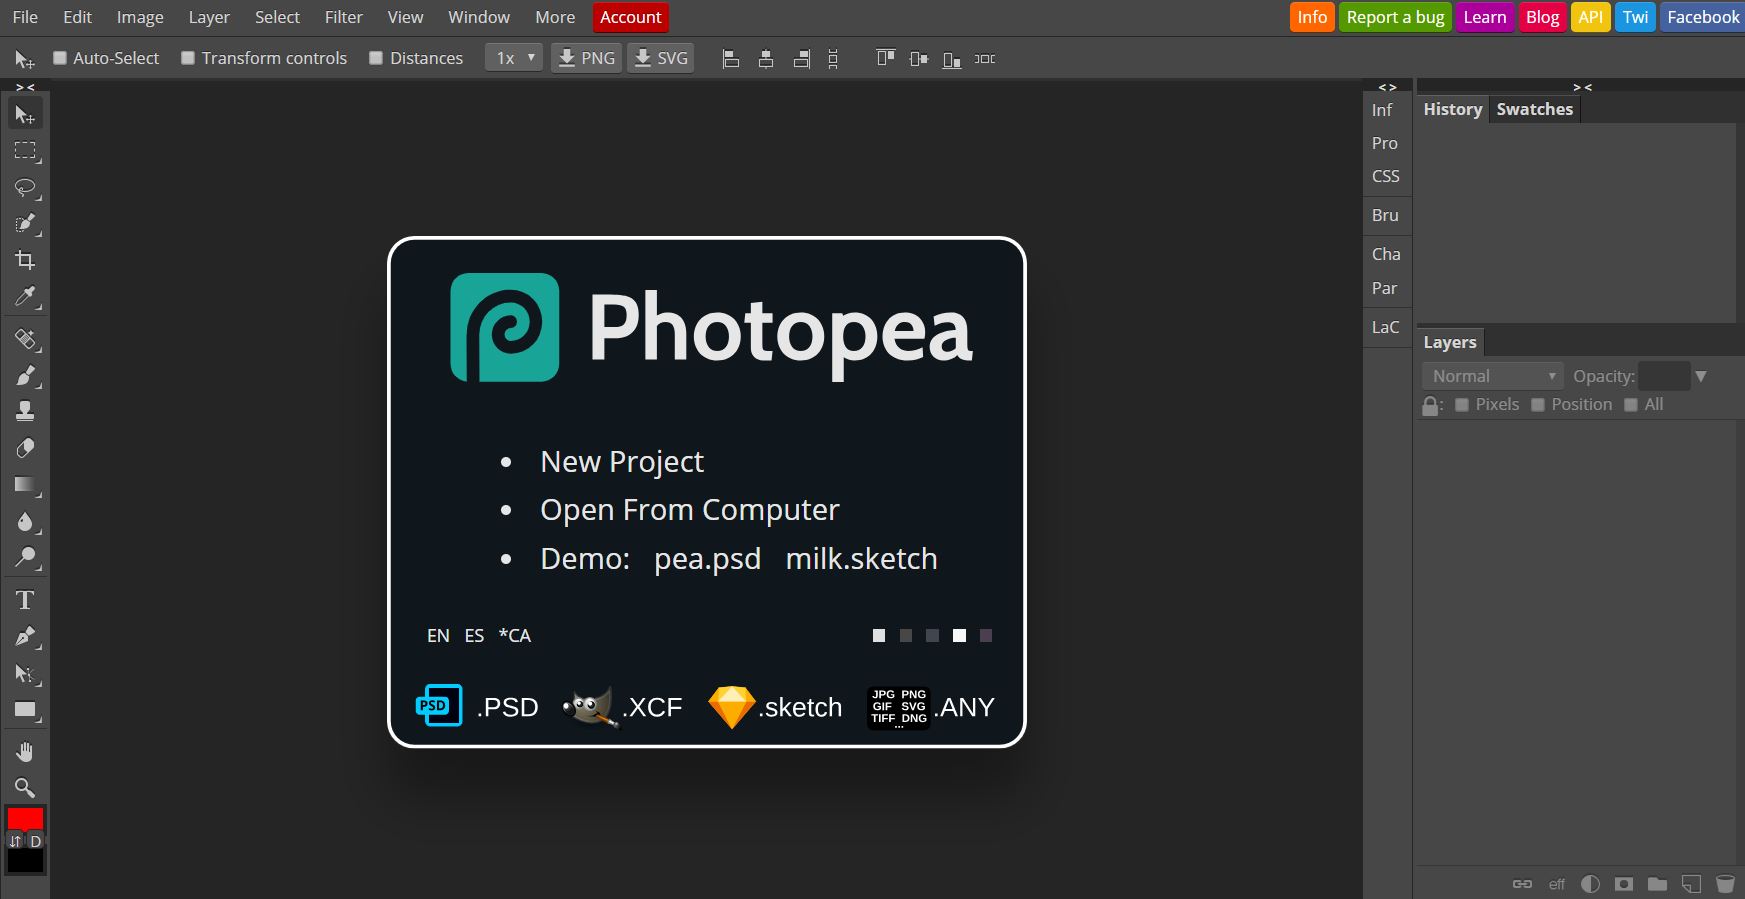Screen dimensions: 1745x899
Task: Open the pea.psd demo file
Action: pyautogui.click(x=708, y=558)
